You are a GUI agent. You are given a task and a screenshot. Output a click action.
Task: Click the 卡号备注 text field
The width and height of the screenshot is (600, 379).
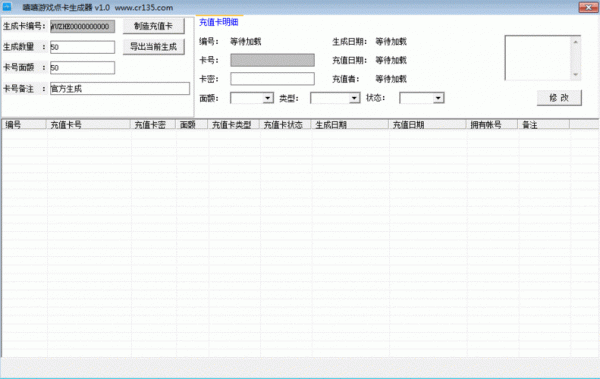pyautogui.click(x=120, y=88)
